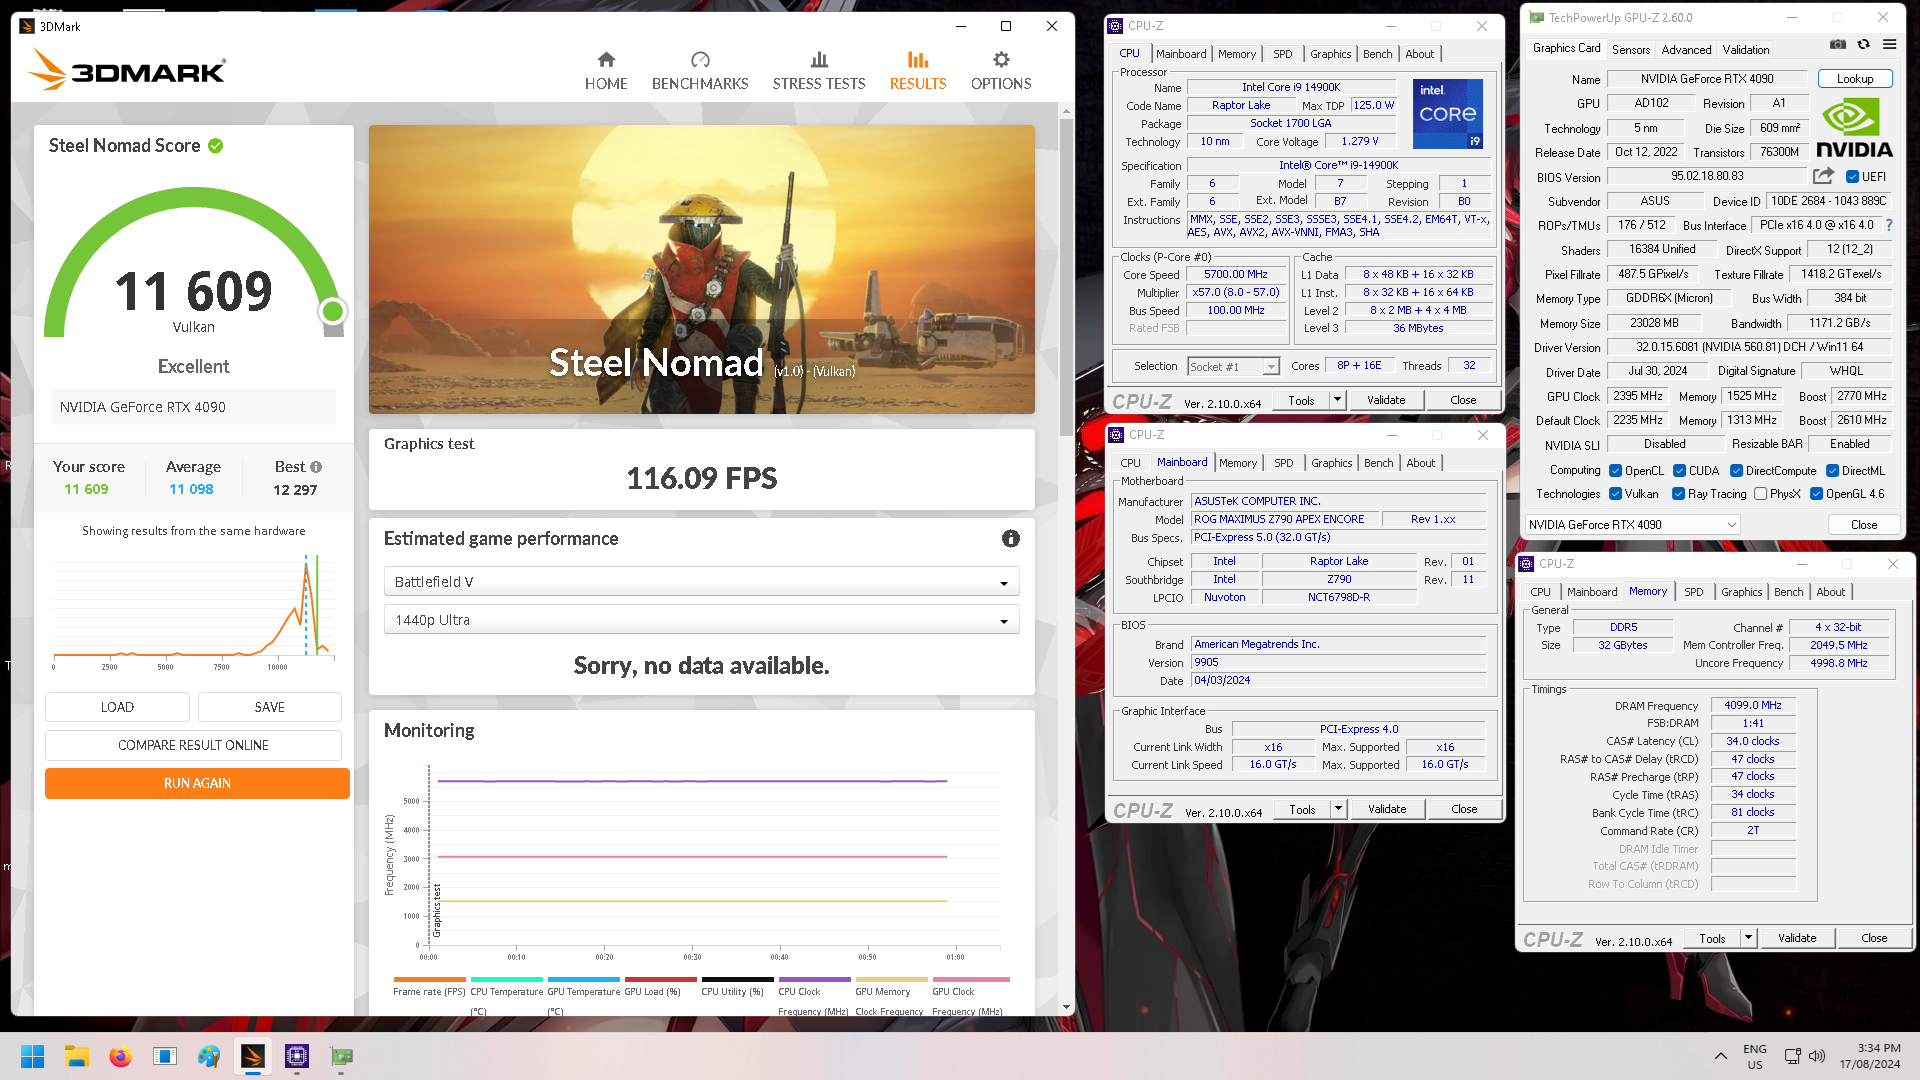Click the orange Frame rate legend swatch

pyautogui.click(x=429, y=980)
